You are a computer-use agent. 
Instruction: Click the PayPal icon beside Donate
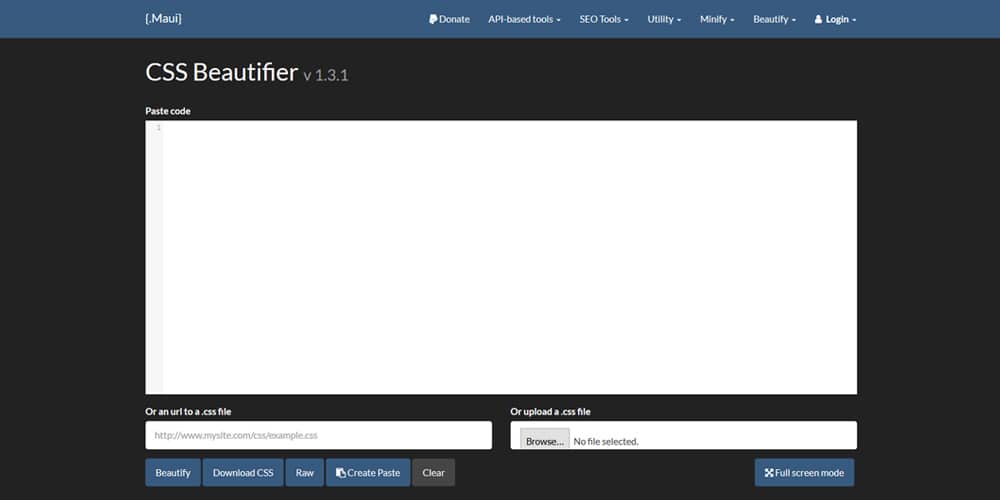[433, 19]
